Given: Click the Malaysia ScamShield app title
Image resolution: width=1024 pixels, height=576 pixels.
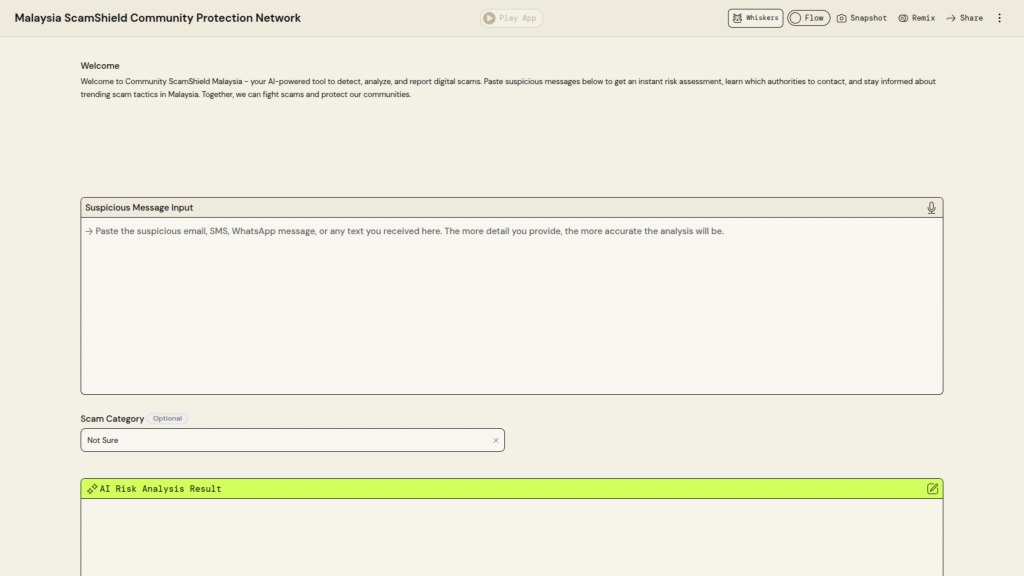Looking at the screenshot, I should pyautogui.click(x=157, y=18).
